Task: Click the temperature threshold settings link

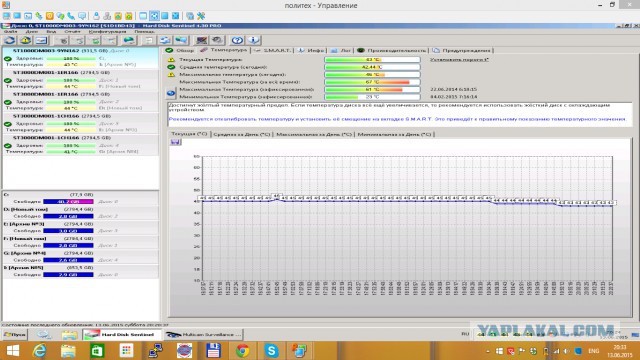Action: 459,60
